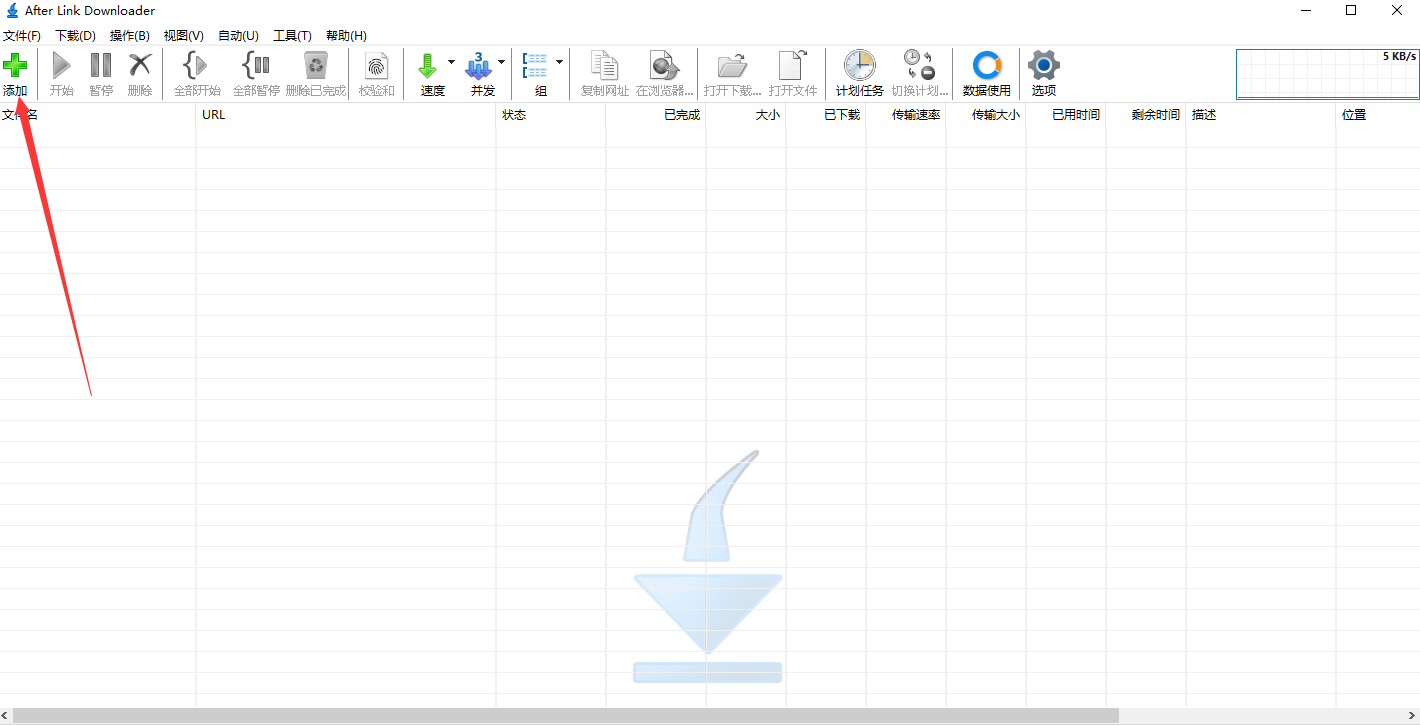
Task: Click the Delete (删除) X icon
Action: (x=140, y=66)
